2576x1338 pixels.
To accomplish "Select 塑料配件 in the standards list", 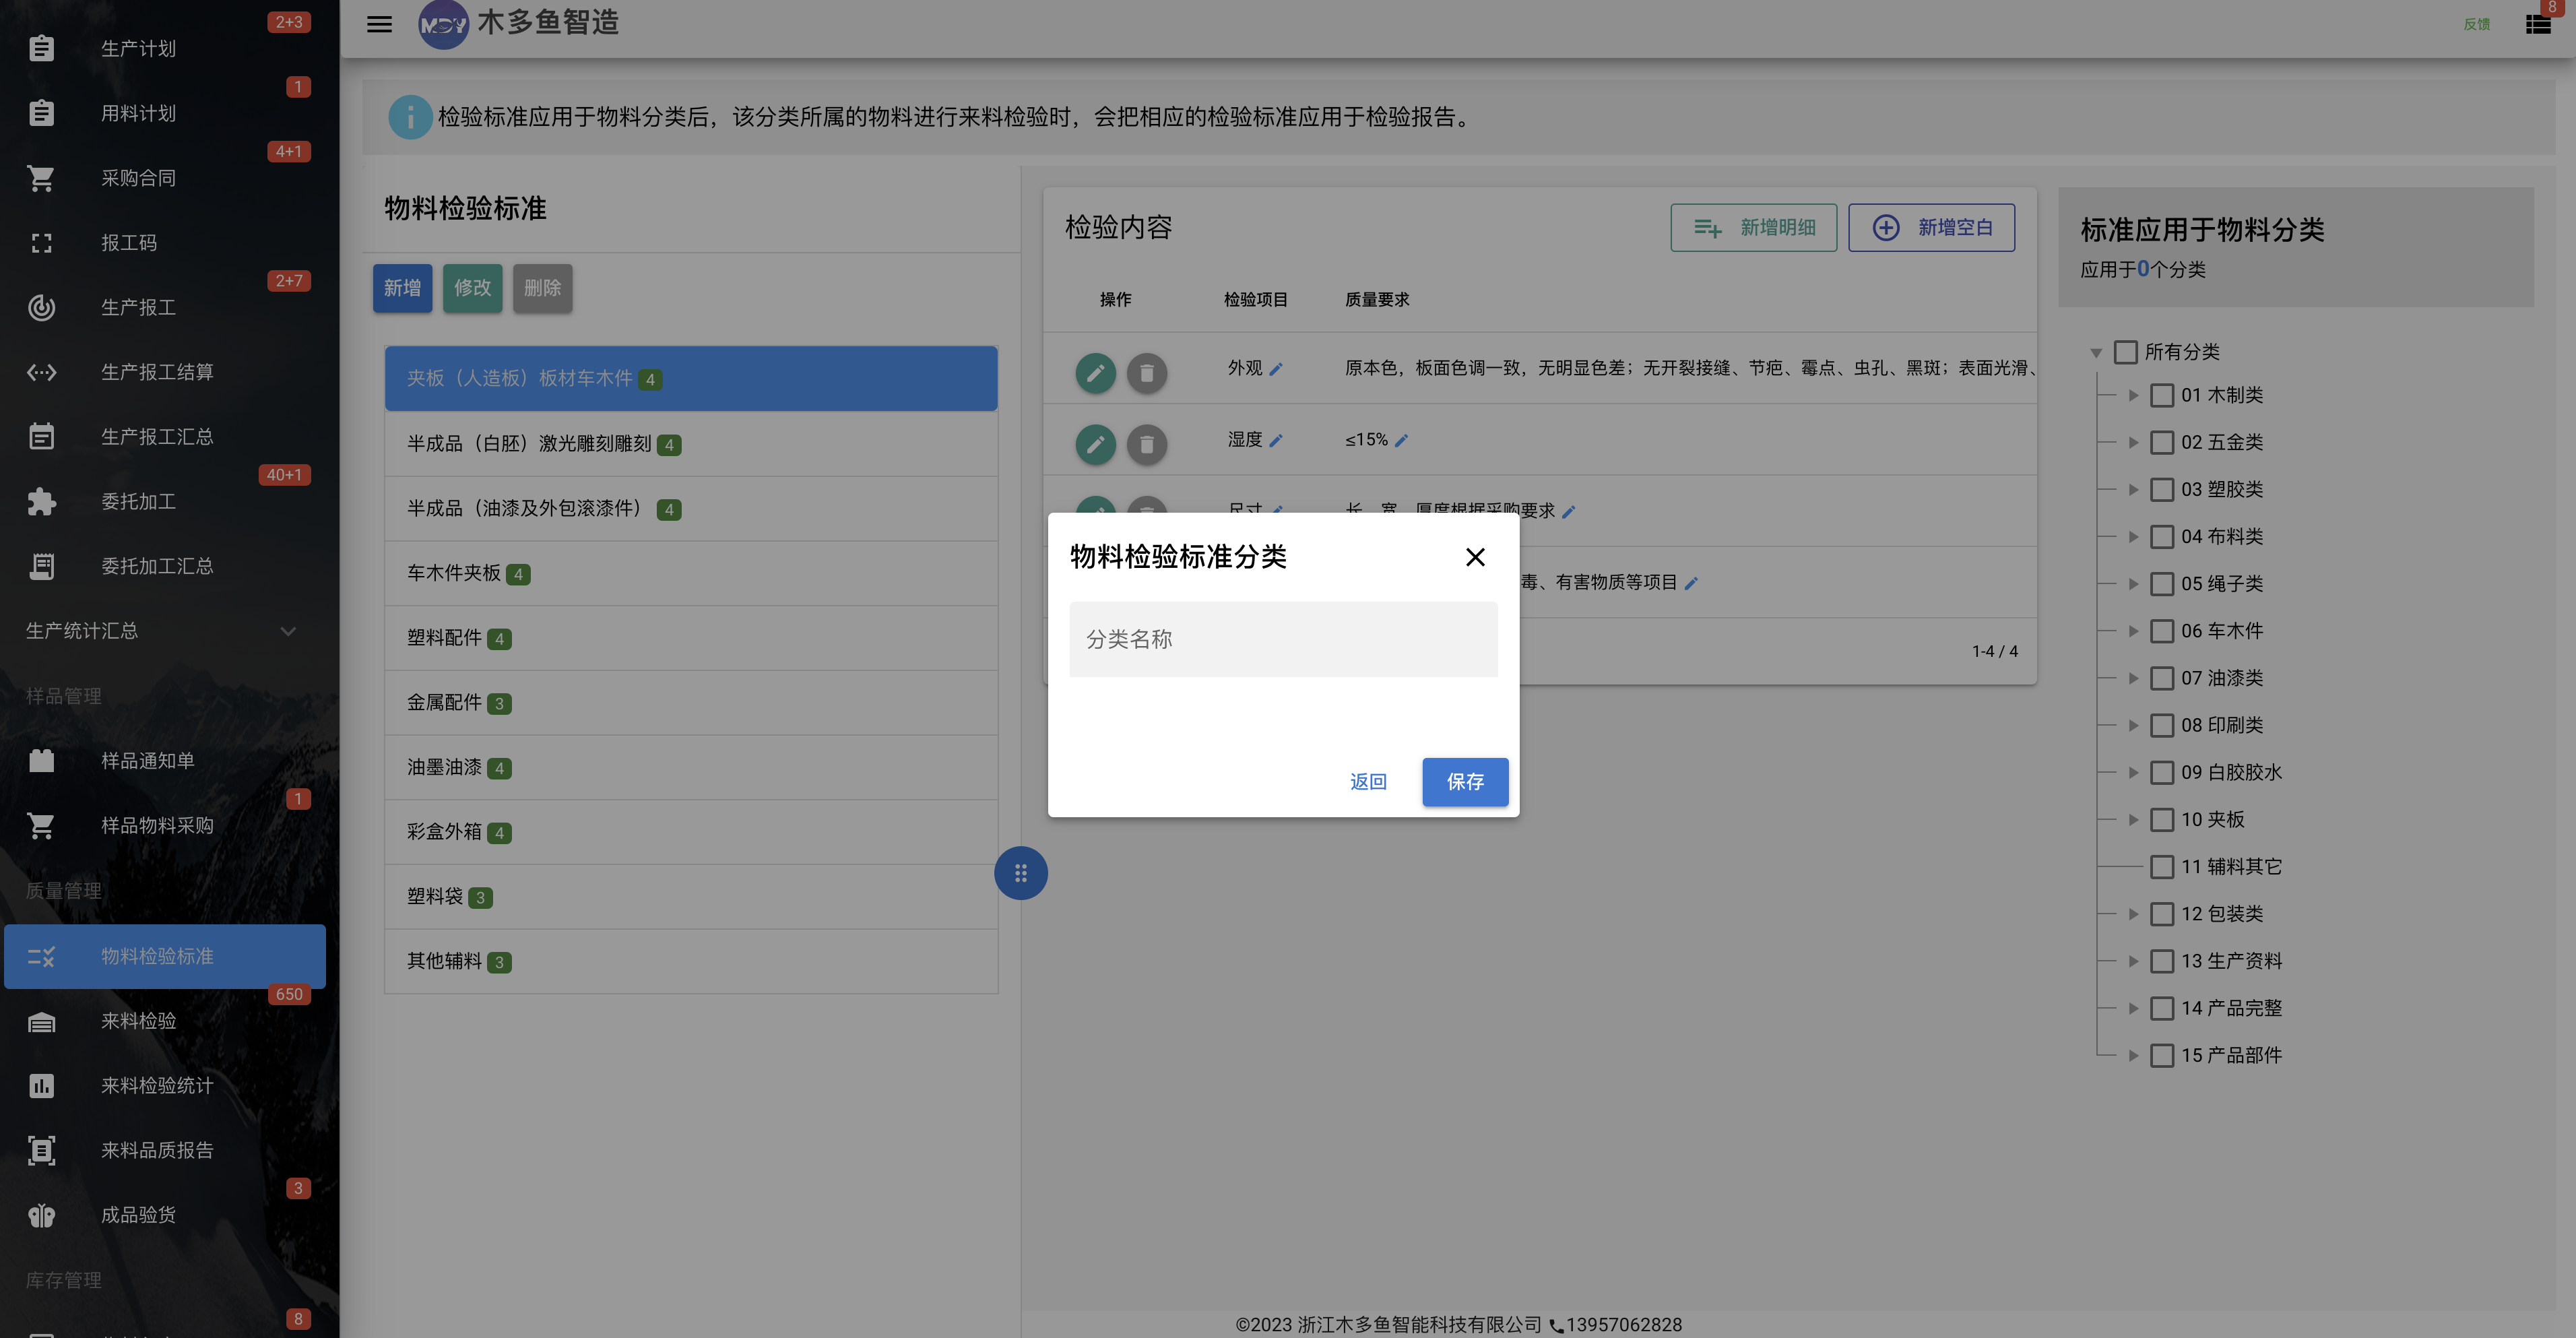I will click(691, 638).
